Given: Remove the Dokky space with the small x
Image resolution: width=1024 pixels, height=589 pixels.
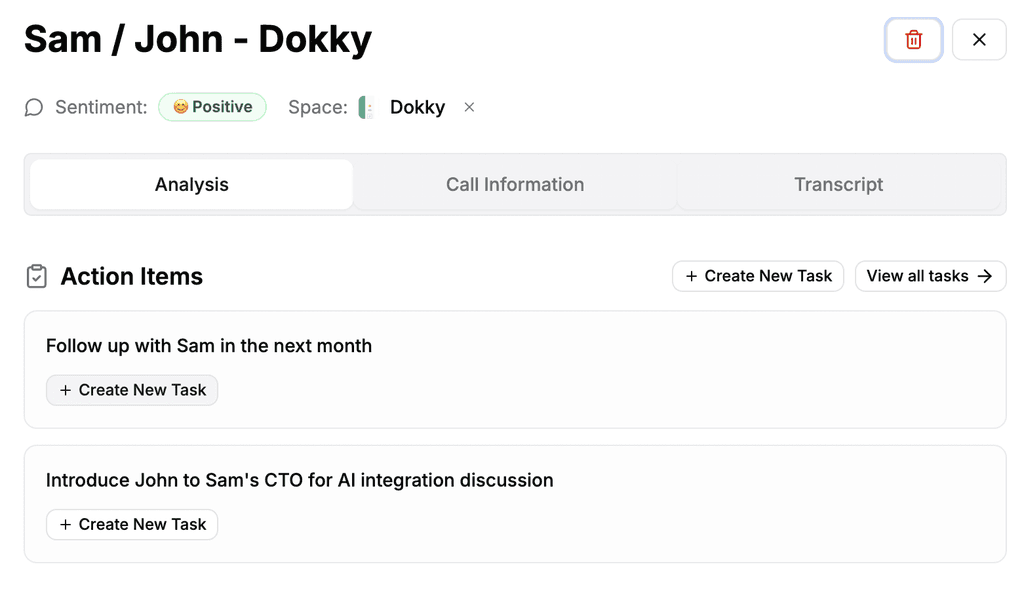Looking at the screenshot, I should point(469,108).
